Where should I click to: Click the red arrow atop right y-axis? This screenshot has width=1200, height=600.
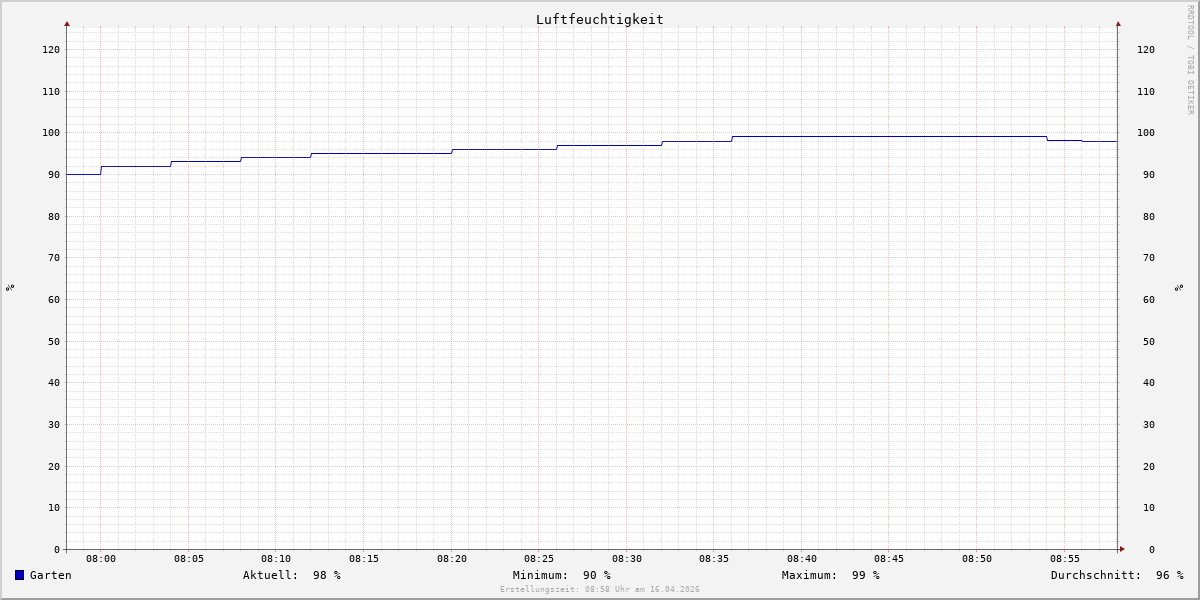(1118, 23)
